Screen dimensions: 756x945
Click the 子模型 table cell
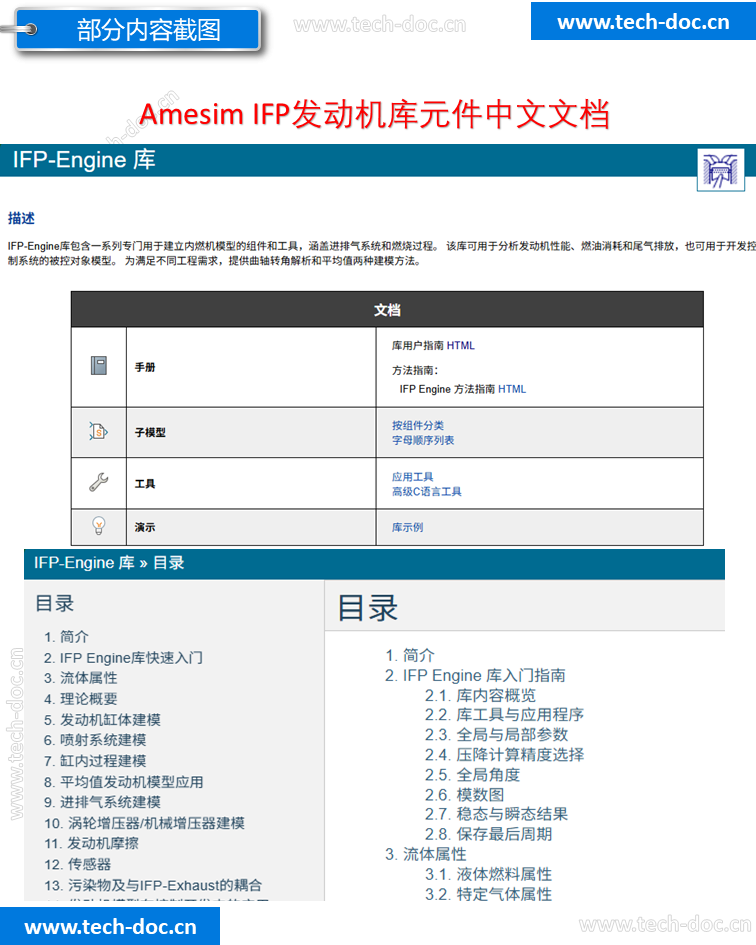coord(251,432)
